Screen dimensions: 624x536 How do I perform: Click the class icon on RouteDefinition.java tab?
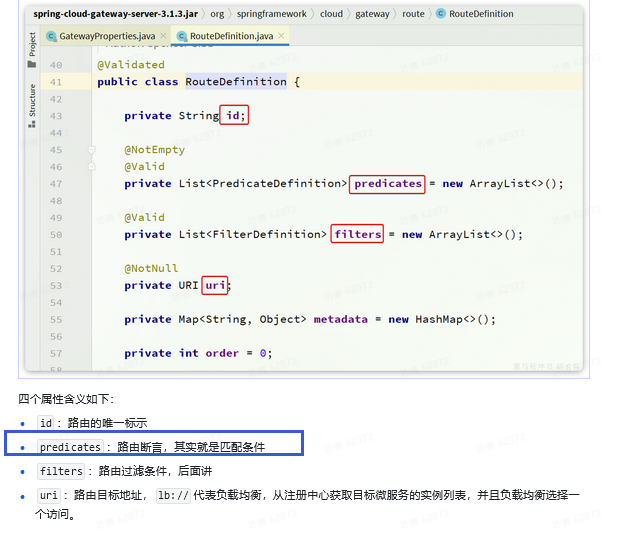click(x=182, y=36)
